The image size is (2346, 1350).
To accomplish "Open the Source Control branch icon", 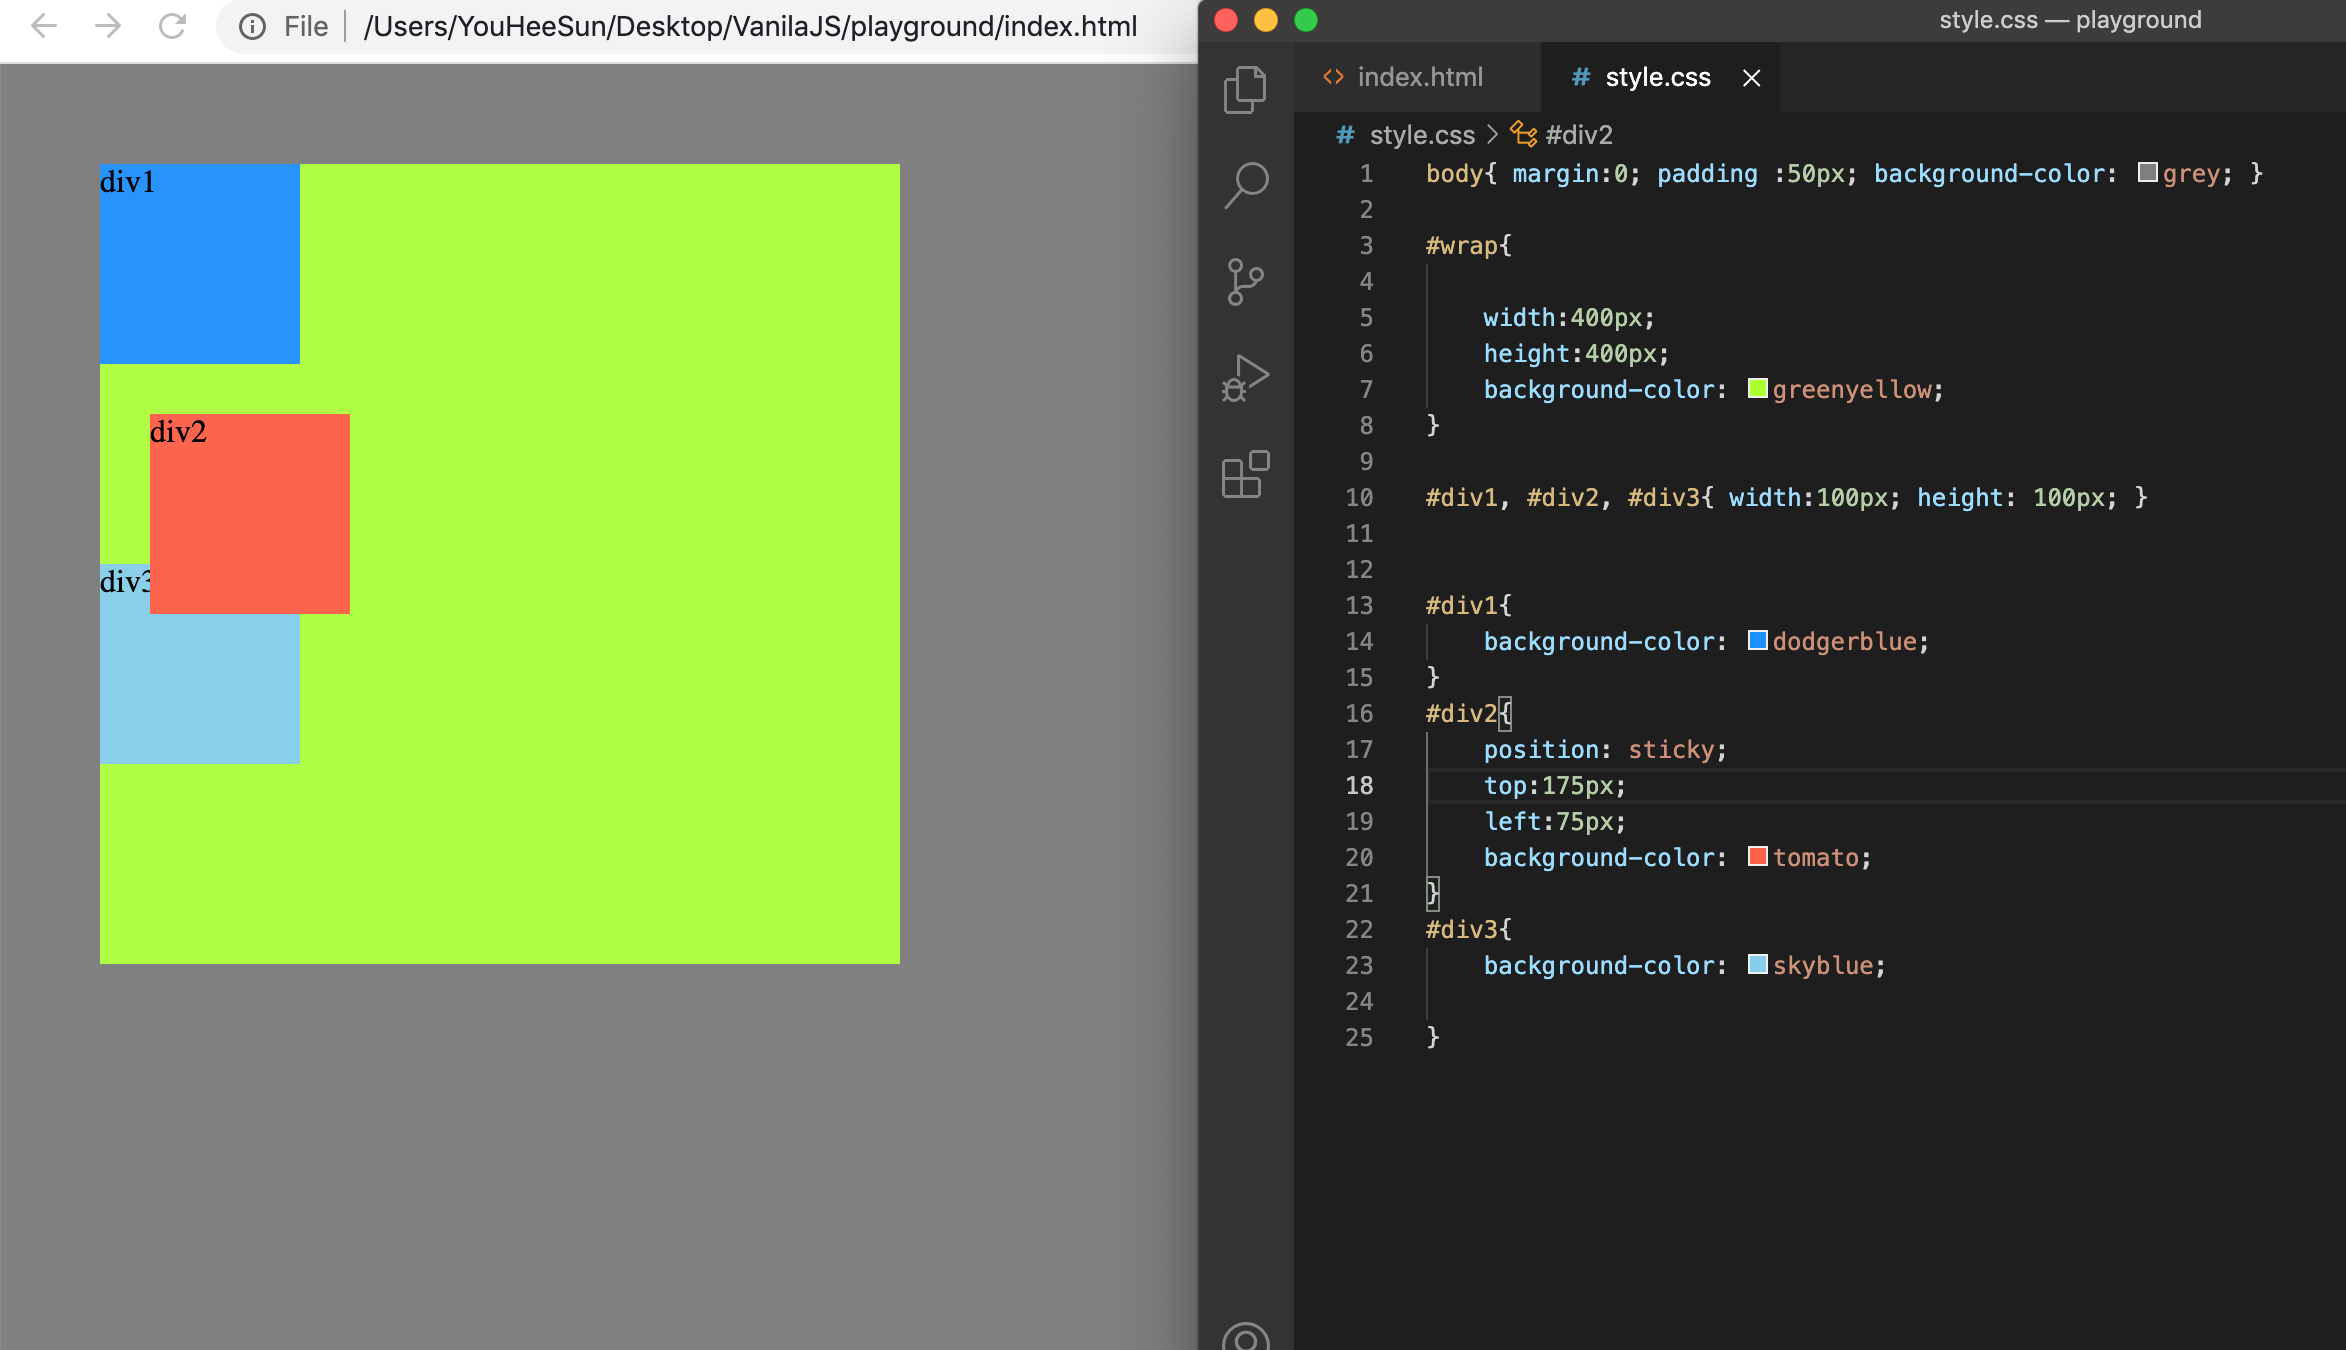I will (1245, 282).
